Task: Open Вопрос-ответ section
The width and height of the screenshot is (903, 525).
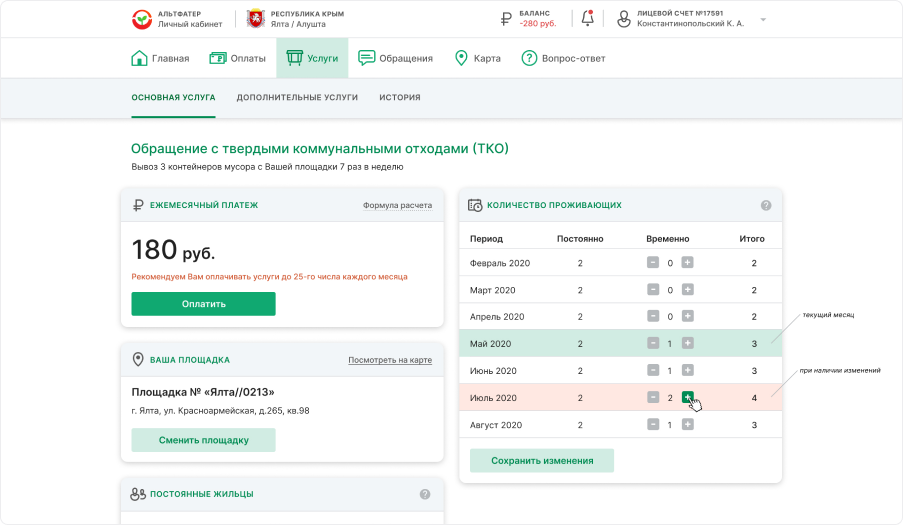Action: tap(563, 58)
